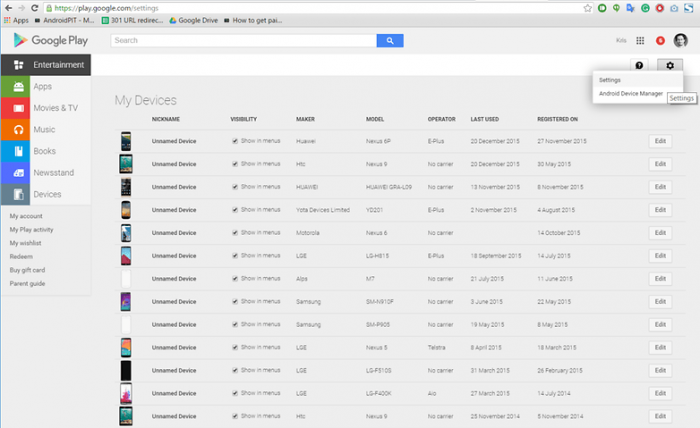Open My account link
This screenshot has width=700, height=428.
click(26, 216)
